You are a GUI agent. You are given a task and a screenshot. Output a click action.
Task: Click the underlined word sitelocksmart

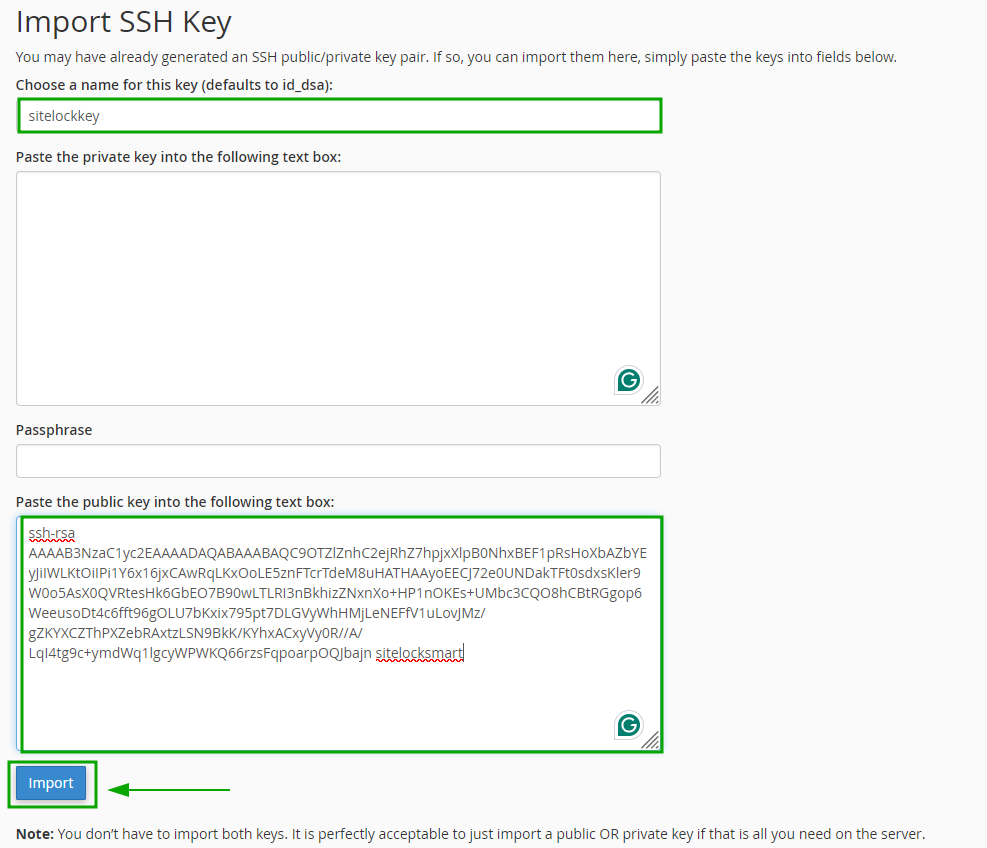click(x=419, y=653)
